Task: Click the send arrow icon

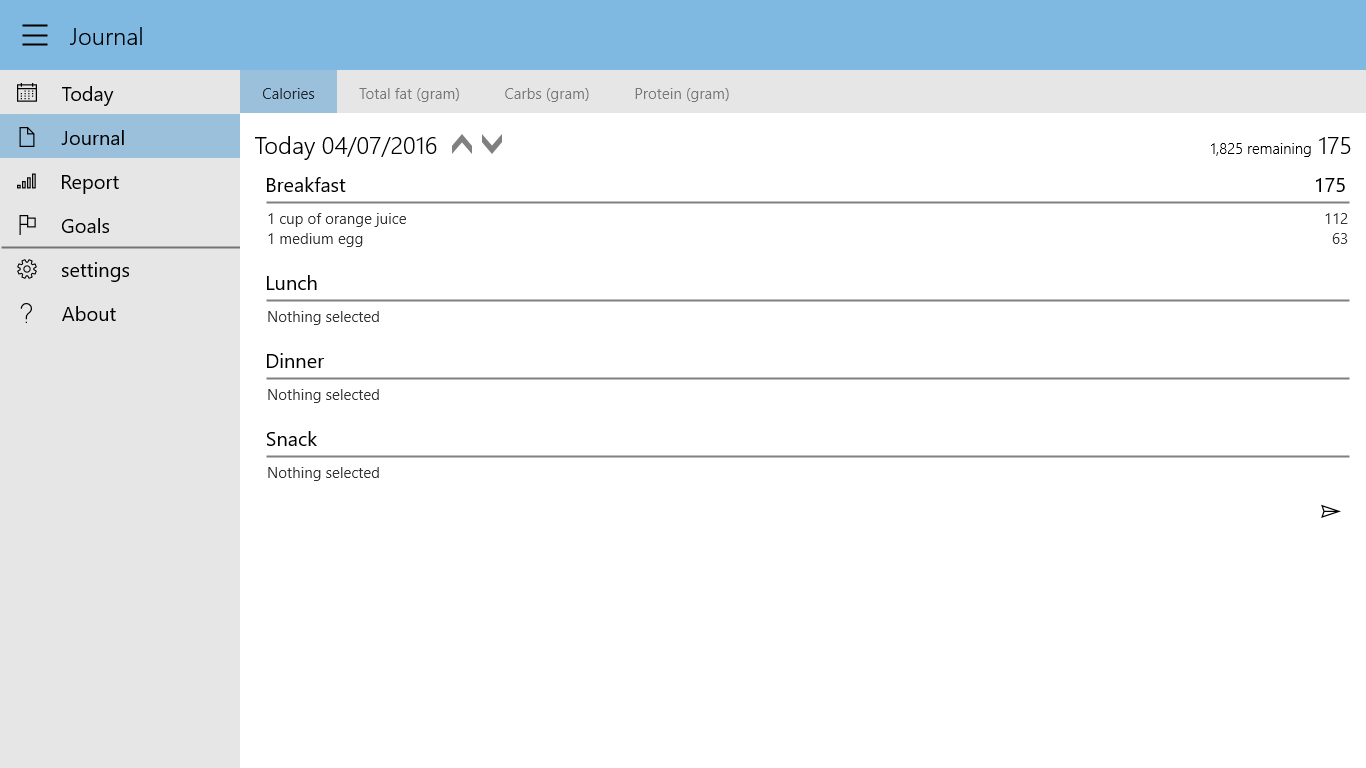Action: (x=1329, y=512)
